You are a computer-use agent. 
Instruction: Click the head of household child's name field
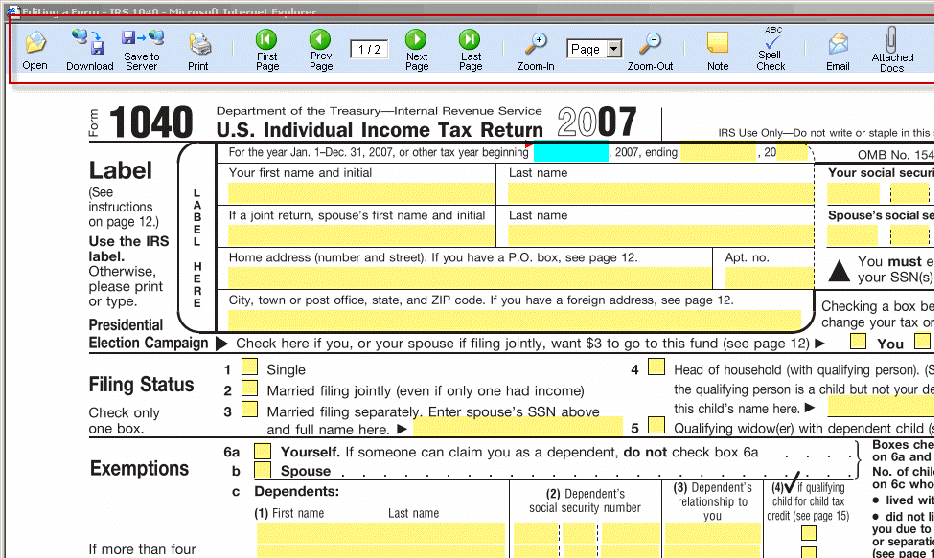point(881,407)
